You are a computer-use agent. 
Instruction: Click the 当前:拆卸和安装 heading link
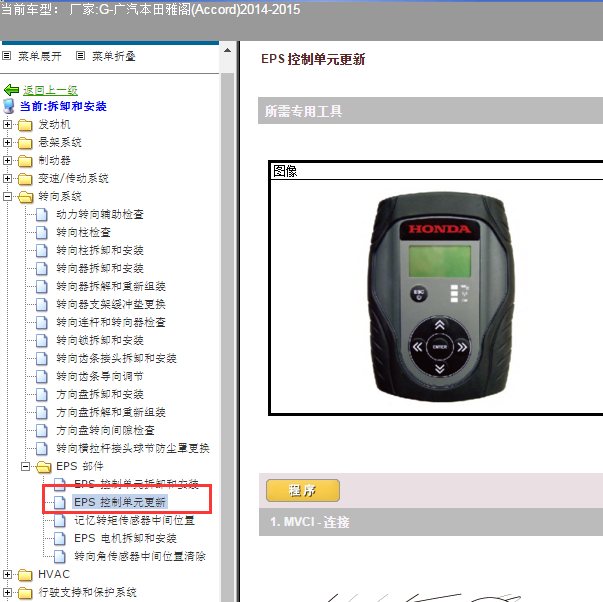click(x=63, y=107)
